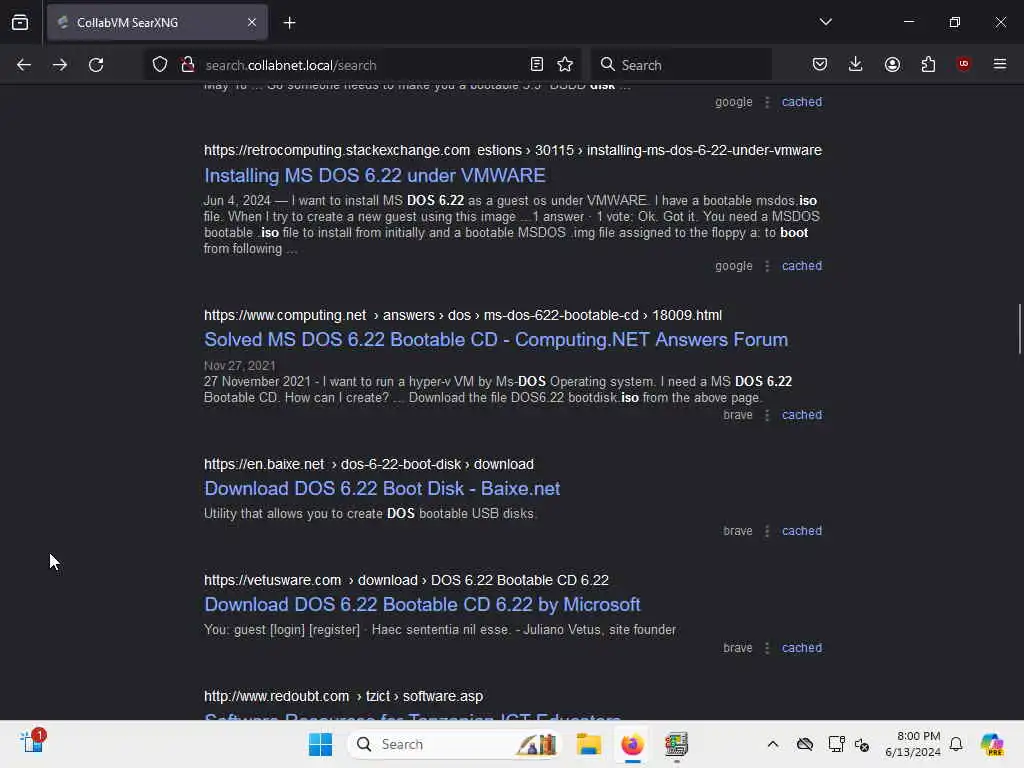The width and height of the screenshot is (1024, 768).
Task: Expand options dots for computing.net result
Action: (x=767, y=415)
